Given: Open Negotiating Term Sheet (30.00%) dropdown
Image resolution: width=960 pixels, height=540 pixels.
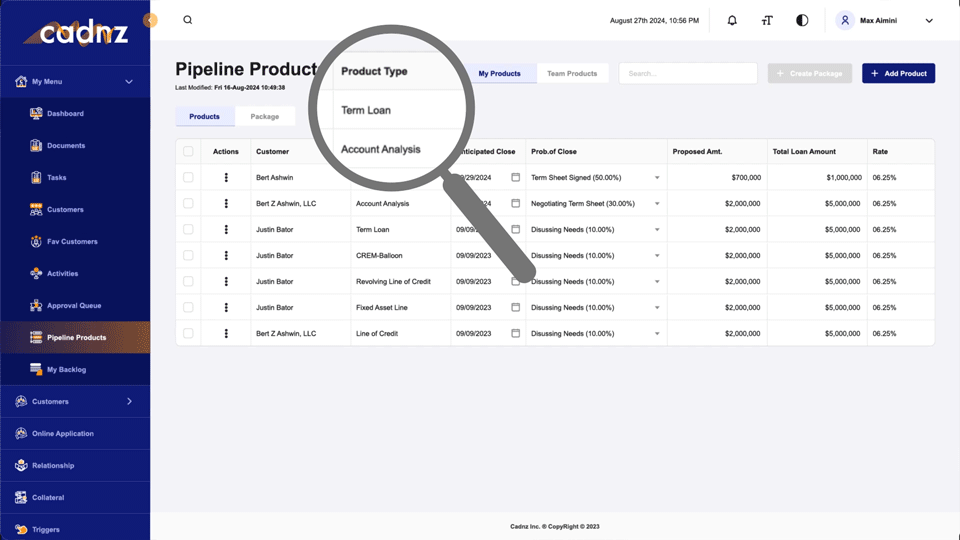Looking at the screenshot, I should [657, 204].
